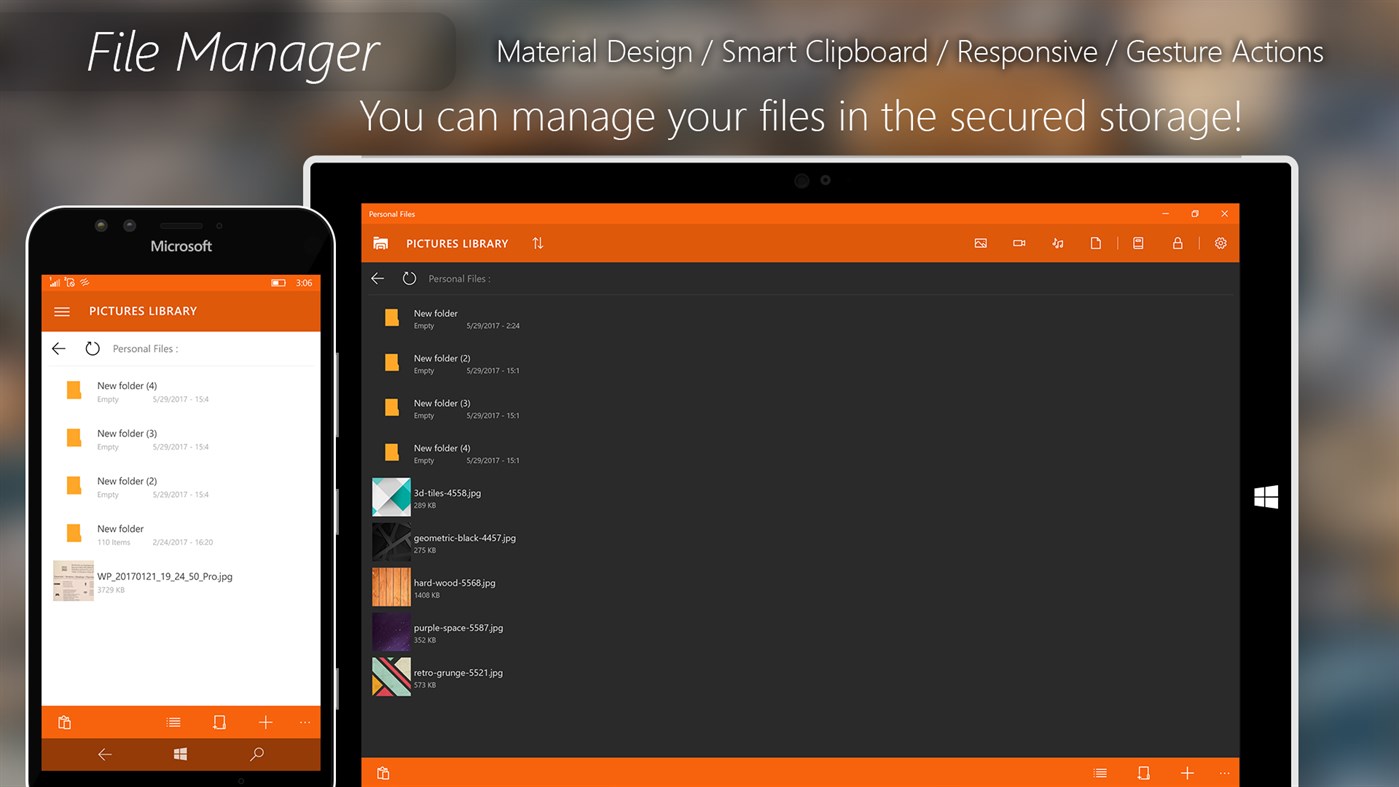Open the smart clipboard paste icon

[382, 772]
